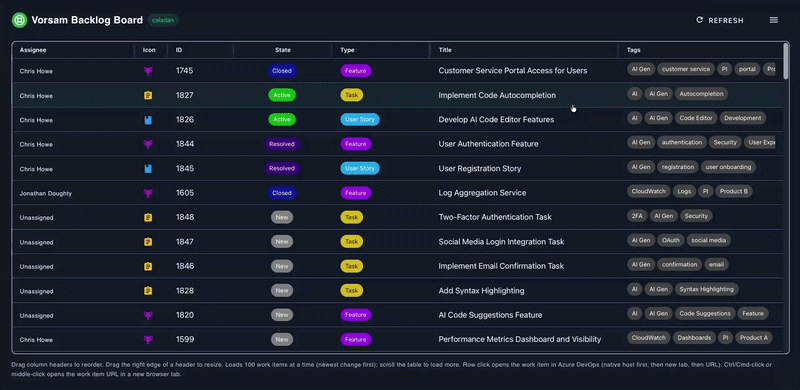
Task: Click the task clipboard icon for 1846
Action: pyautogui.click(x=148, y=266)
